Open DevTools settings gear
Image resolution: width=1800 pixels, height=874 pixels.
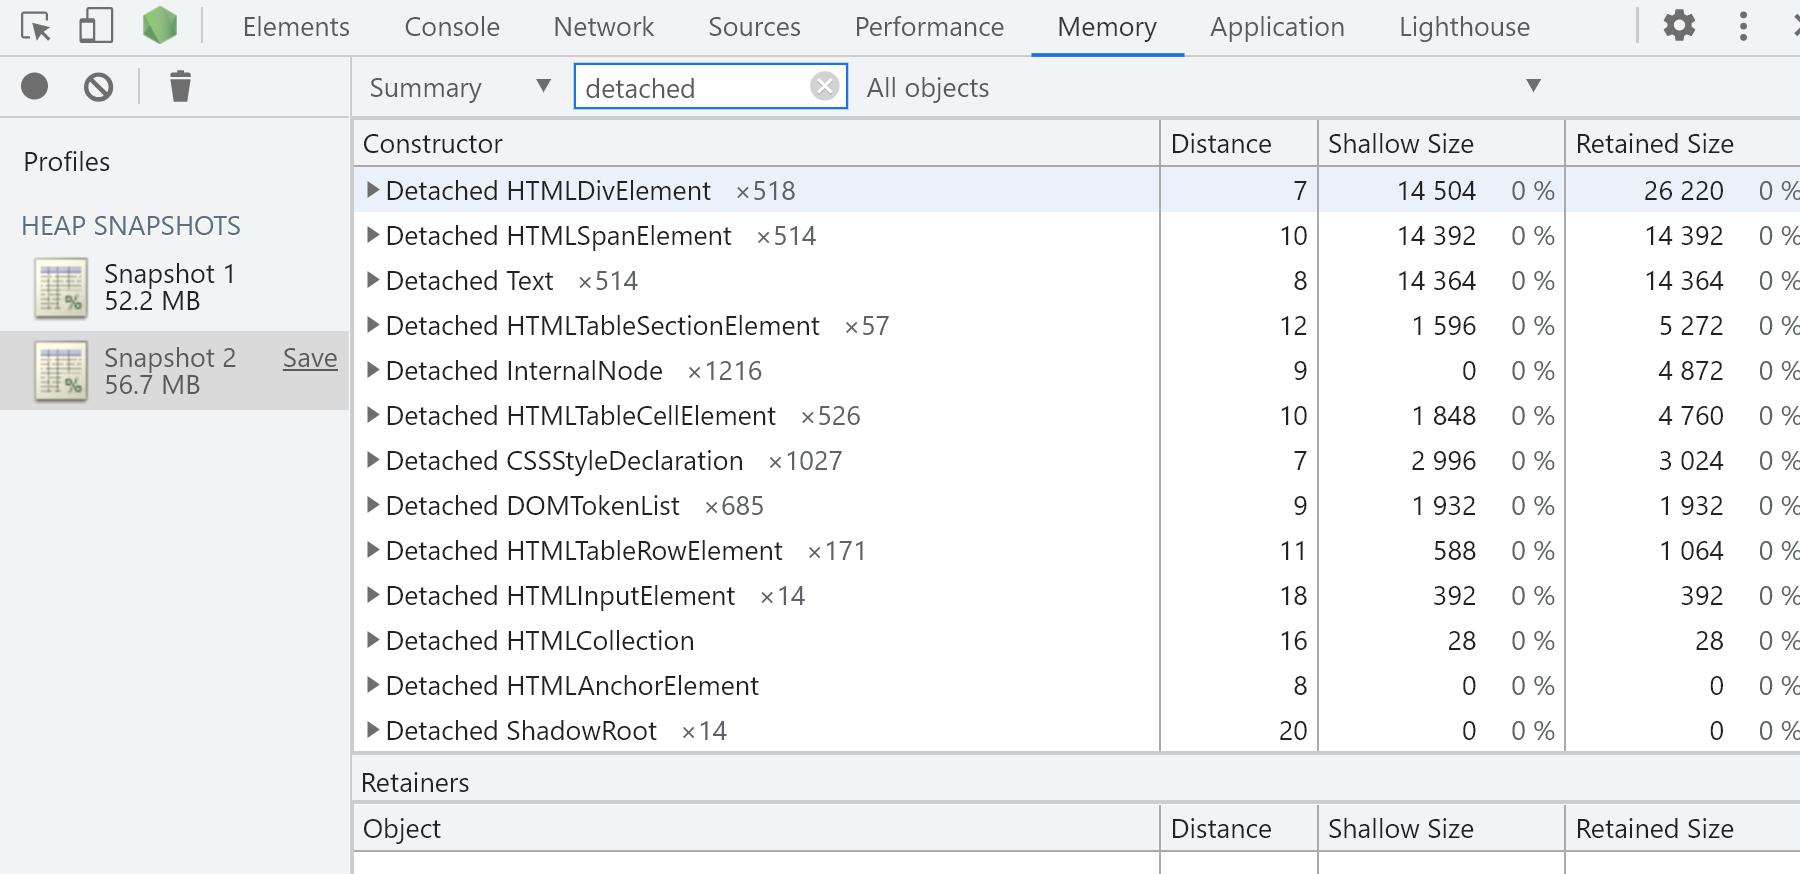pyautogui.click(x=1679, y=26)
